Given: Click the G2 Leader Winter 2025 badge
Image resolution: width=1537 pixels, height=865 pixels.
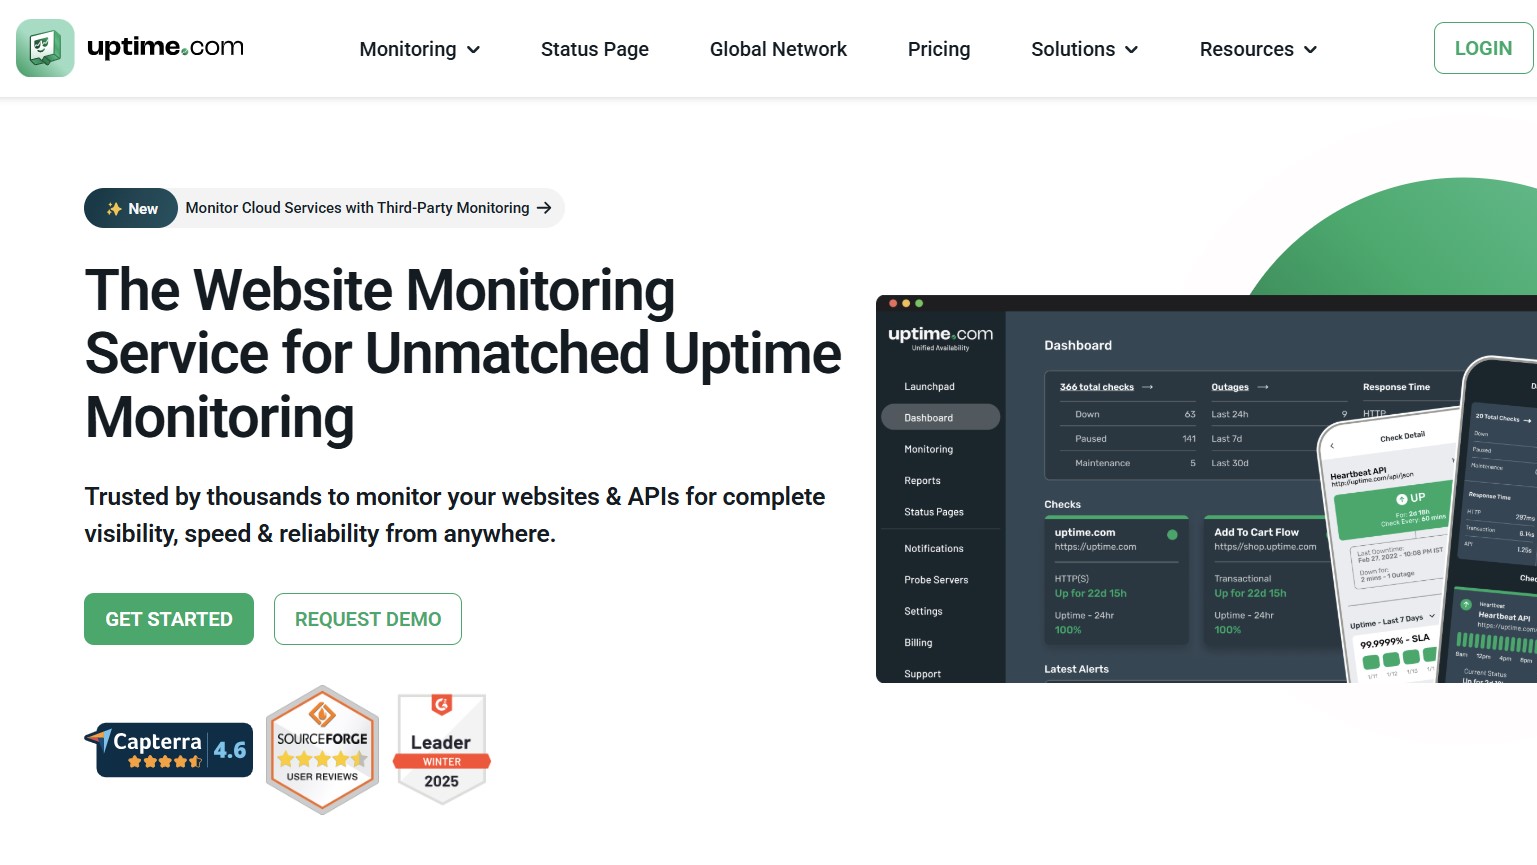Looking at the screenshot, I should pos(441,750).
